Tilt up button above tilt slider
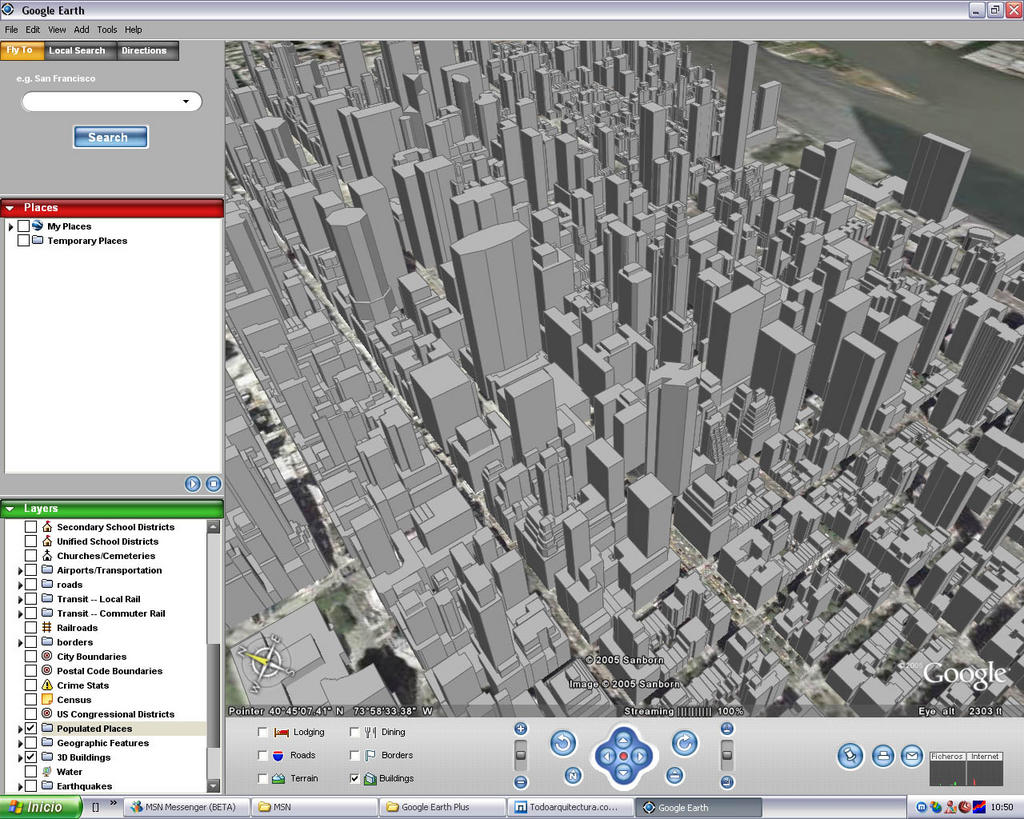Image resolution: width=1024 pixels, height=819 pixels. (x=727, y=729)
